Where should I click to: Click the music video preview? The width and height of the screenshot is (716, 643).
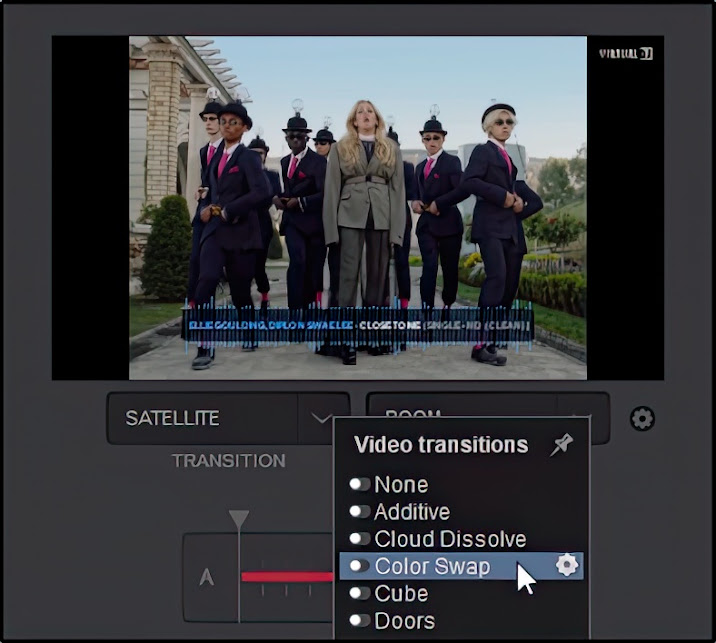tap(358, 208)
